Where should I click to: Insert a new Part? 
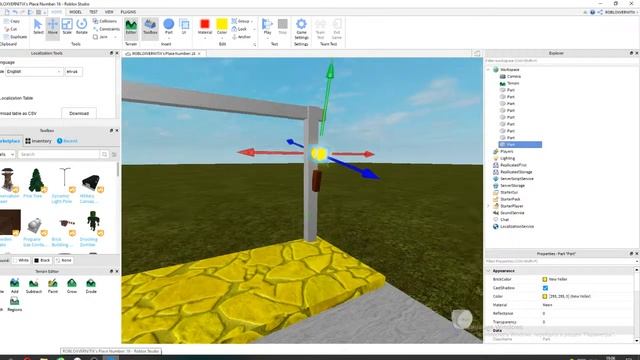pos(169,27)
